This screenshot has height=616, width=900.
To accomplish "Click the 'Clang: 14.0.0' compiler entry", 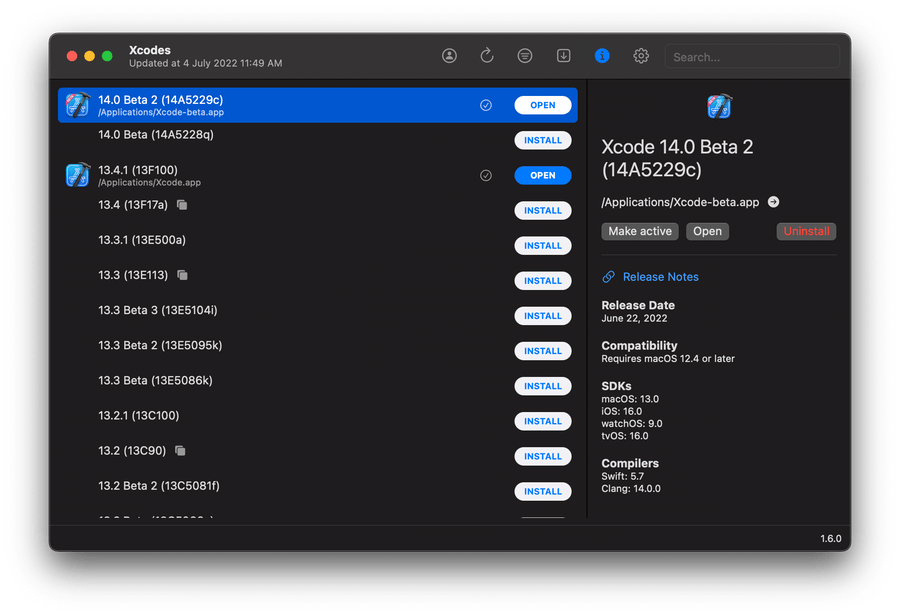I will pos(631,489).
